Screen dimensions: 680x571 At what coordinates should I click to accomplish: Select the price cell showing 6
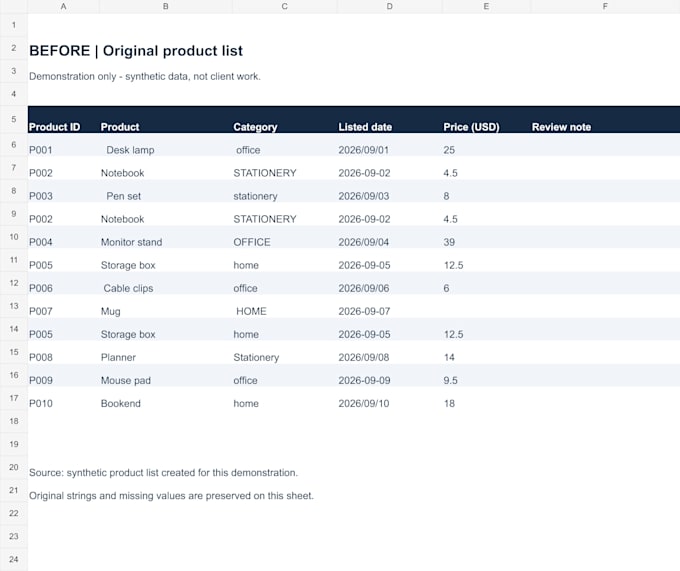486,283
